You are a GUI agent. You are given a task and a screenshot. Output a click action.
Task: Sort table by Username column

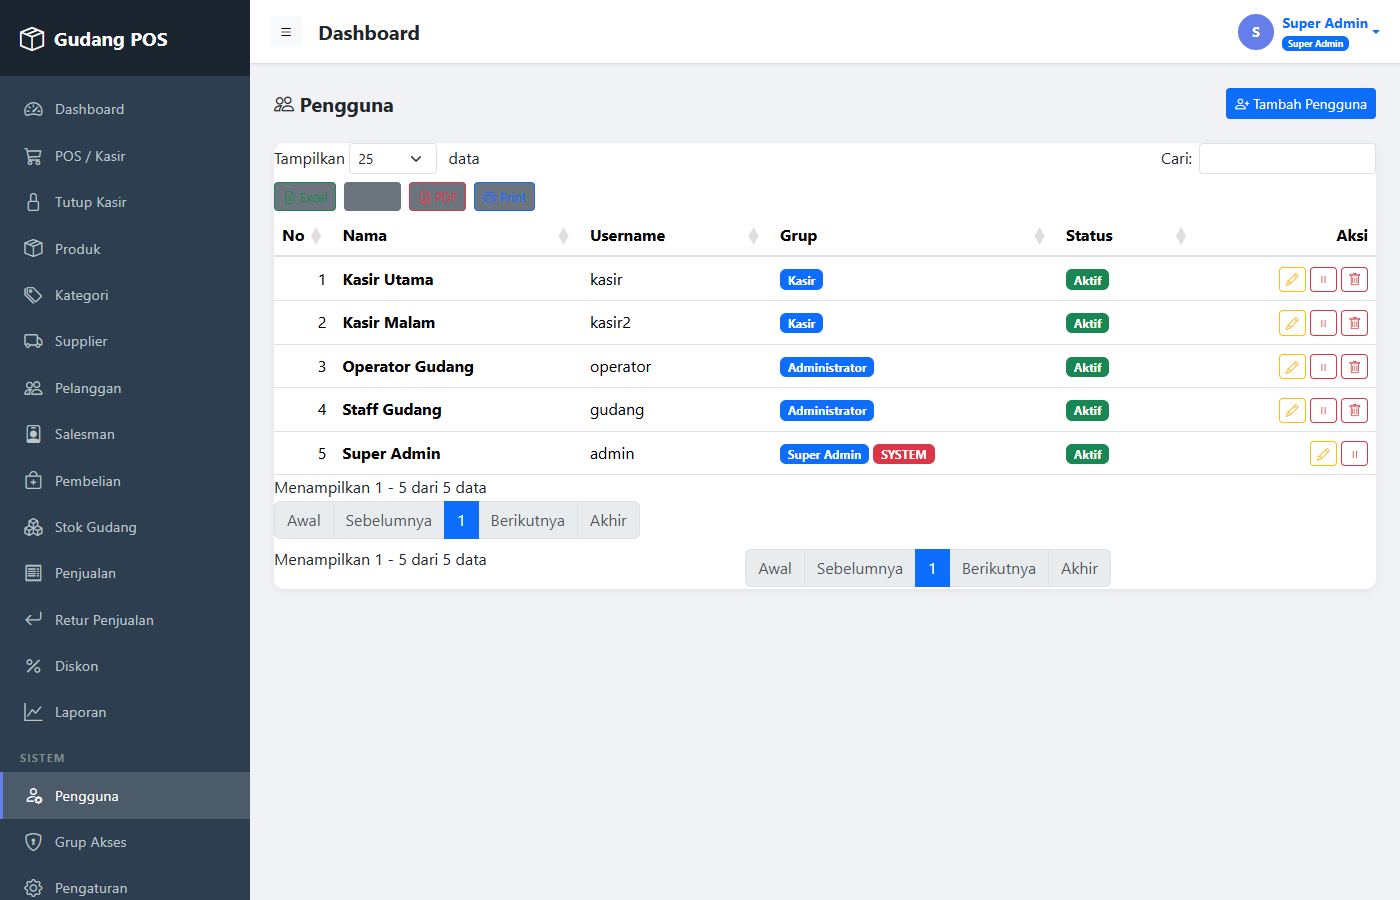(675, 236)
